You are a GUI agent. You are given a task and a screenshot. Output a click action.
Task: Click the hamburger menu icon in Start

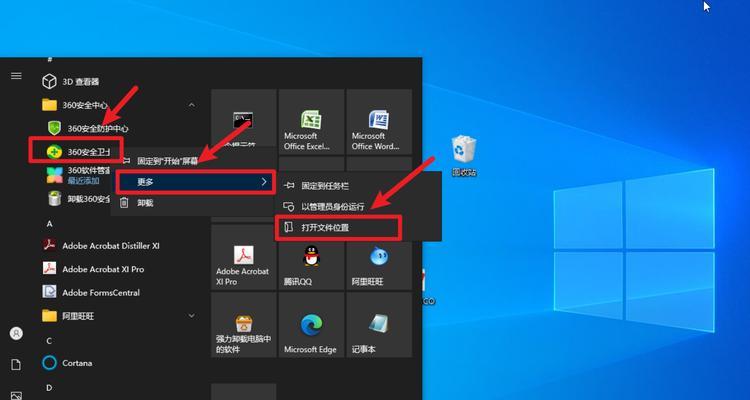[x=16, y=76]
